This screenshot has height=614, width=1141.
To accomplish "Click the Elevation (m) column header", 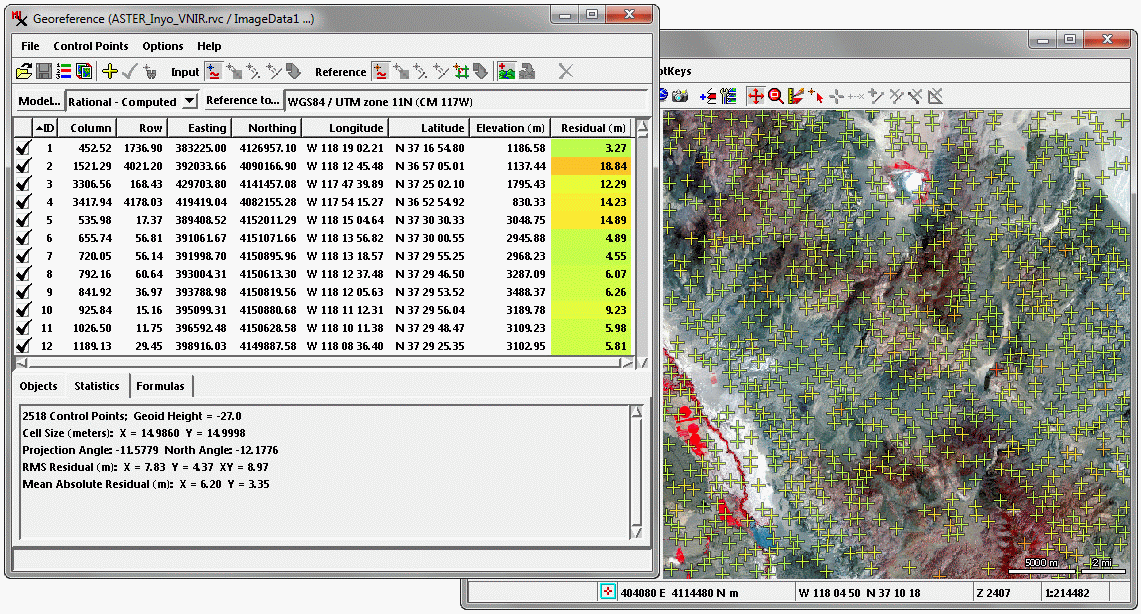I will 510,128.
